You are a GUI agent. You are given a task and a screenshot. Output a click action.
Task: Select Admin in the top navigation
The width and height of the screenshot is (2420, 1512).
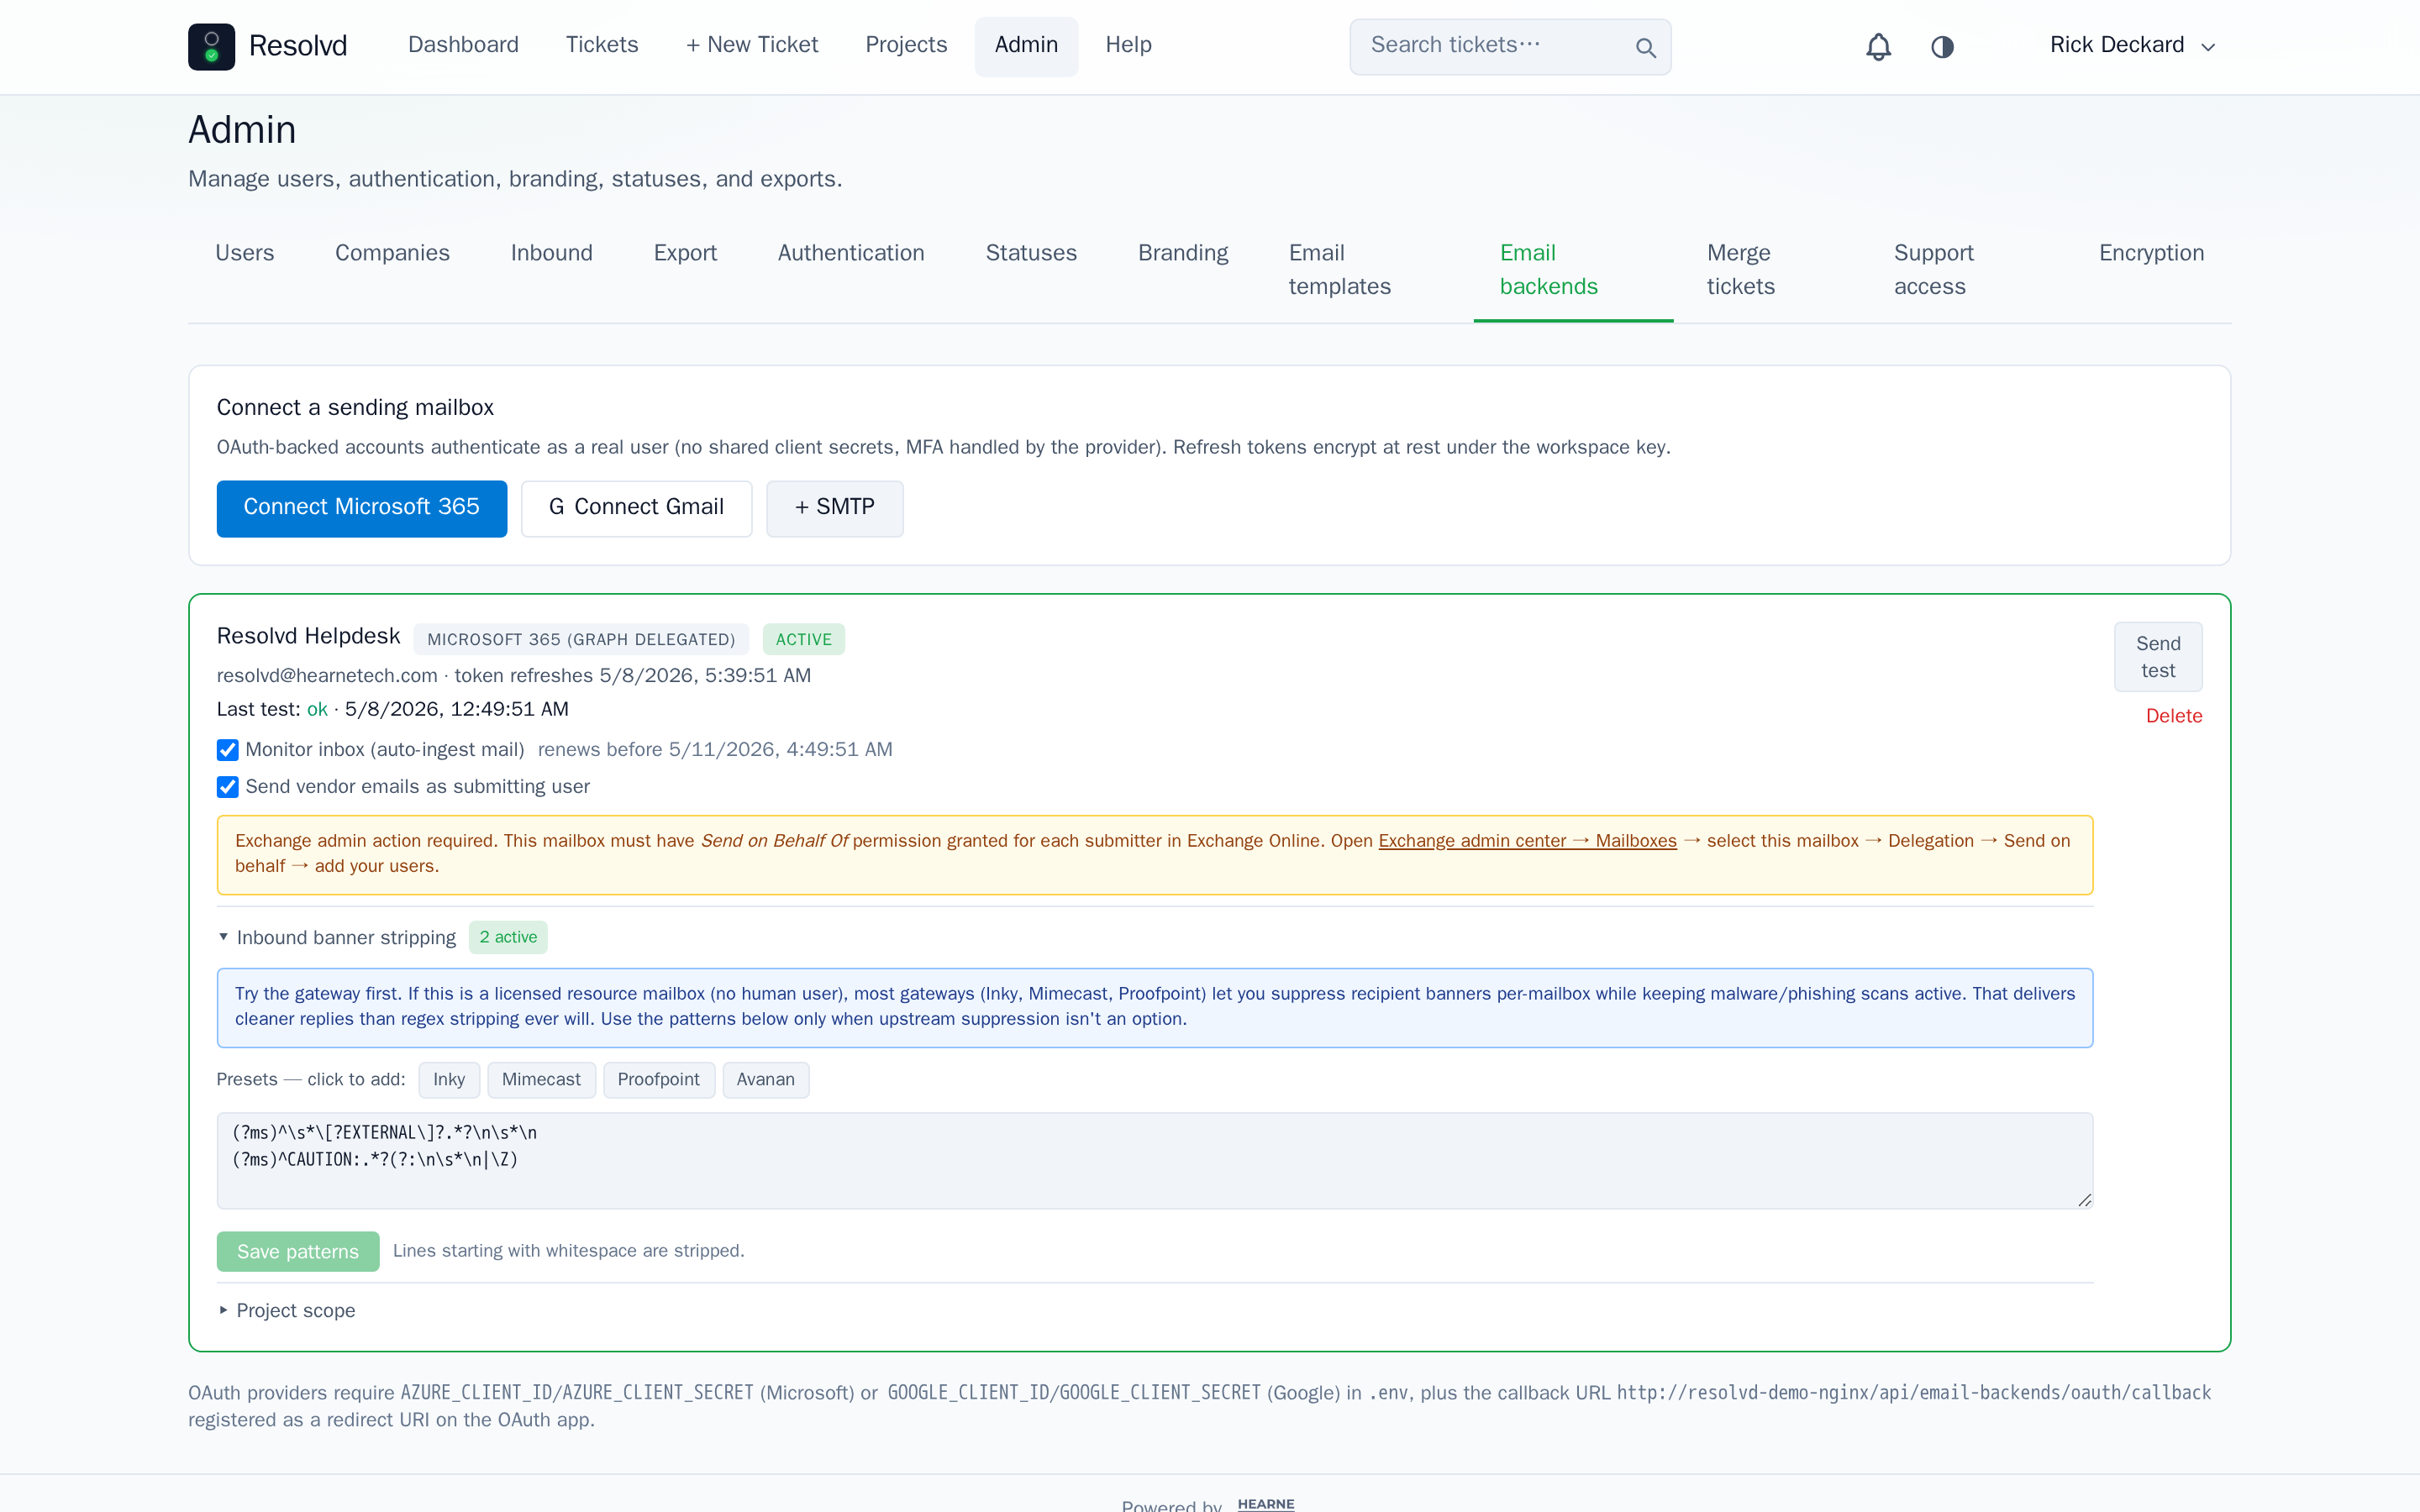point(1026,45)
